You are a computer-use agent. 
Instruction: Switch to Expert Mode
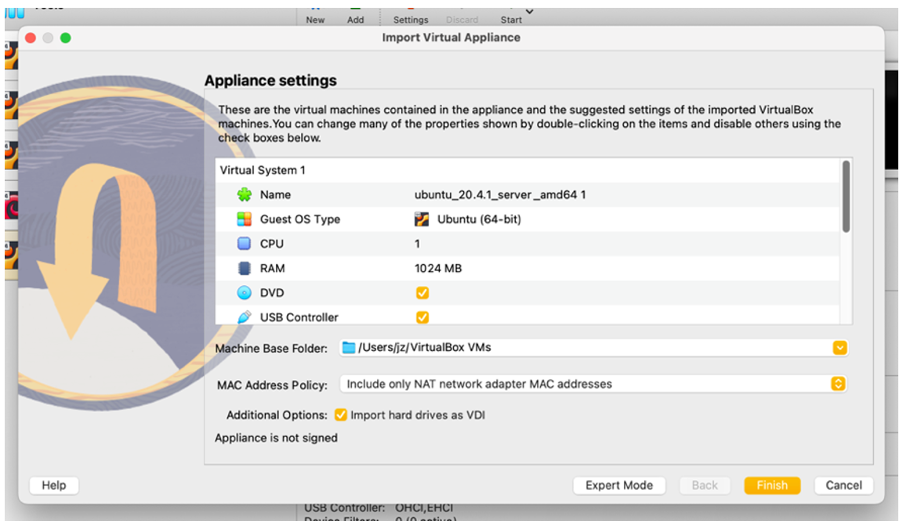619,485
